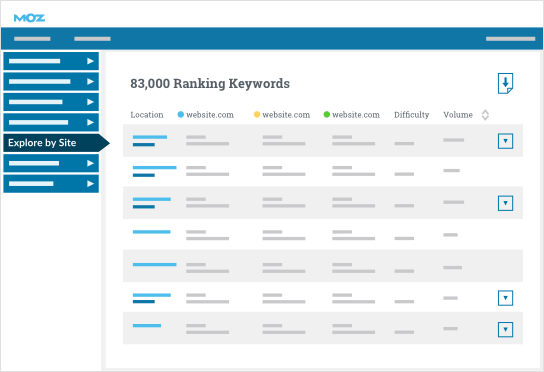The width and height of the screenshot is (544, 372).
Task: Click the blue dot website.com legend
Action: [x=206, y=115]
